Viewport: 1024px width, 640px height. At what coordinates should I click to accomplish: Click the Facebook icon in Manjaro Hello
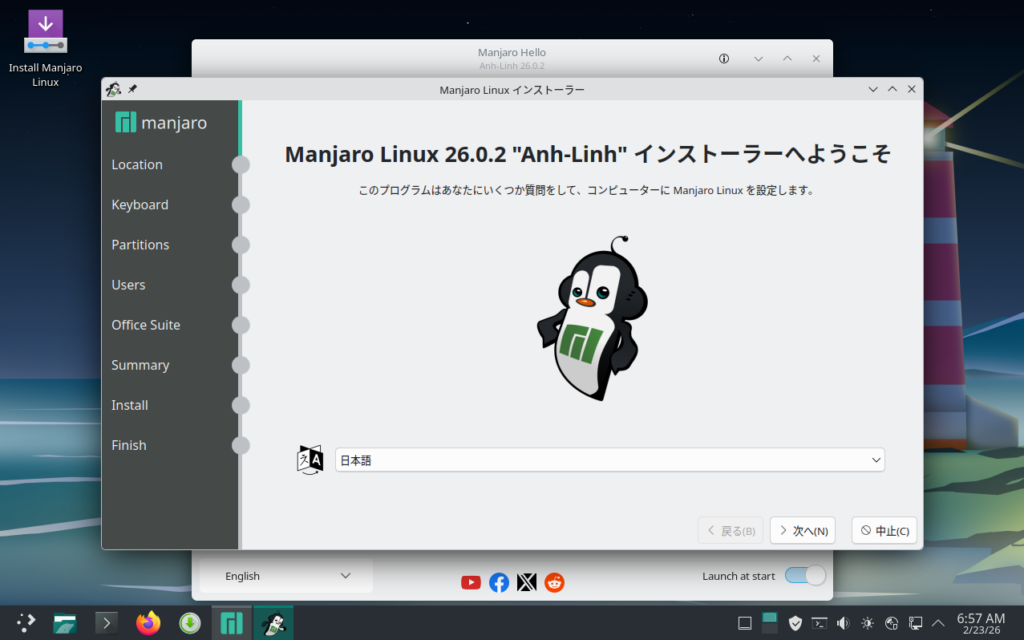coord(499,582)
